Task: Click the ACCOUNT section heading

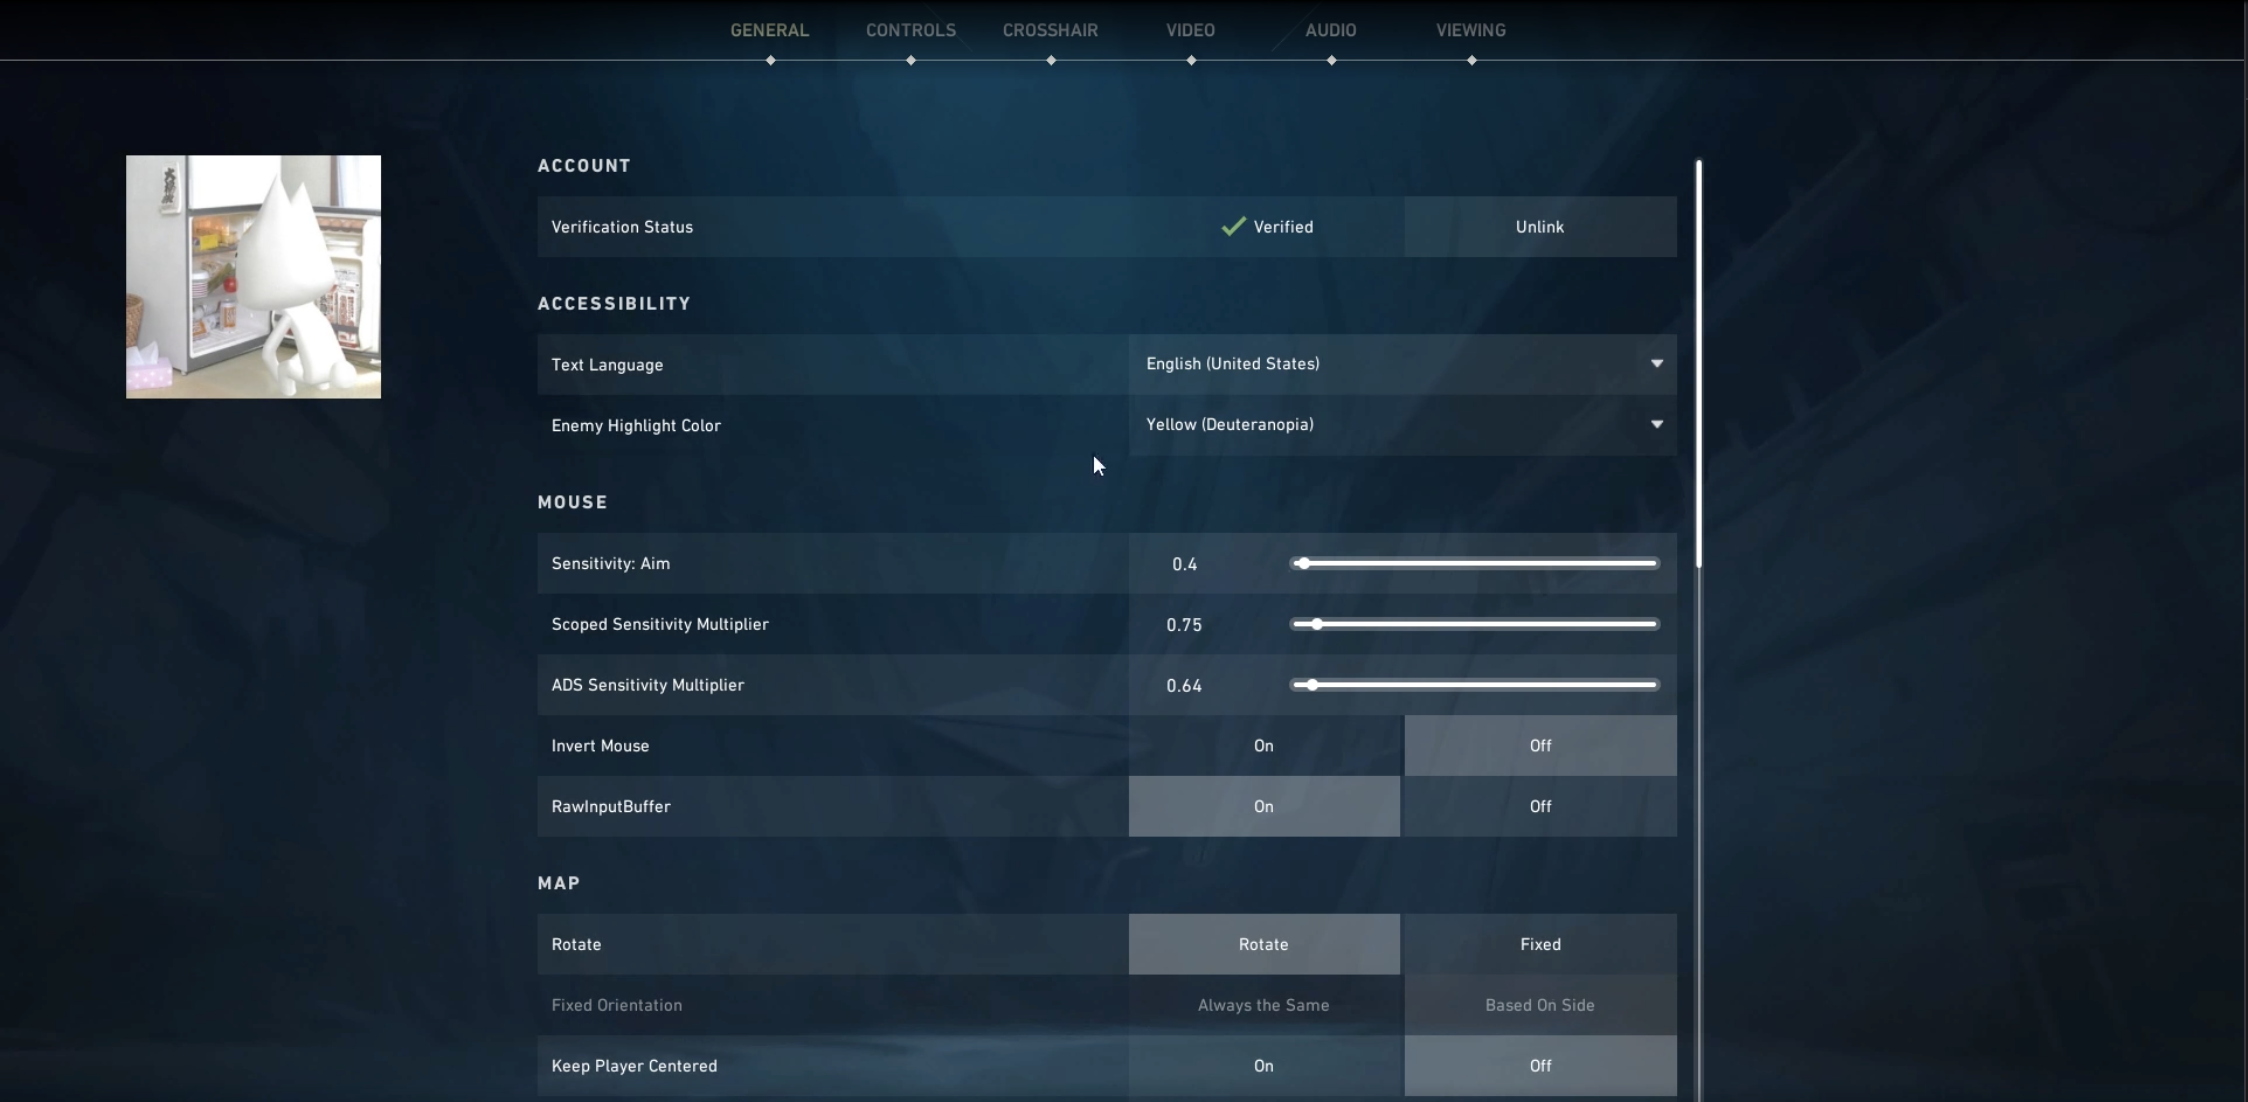Action: (x=584, y=166)
